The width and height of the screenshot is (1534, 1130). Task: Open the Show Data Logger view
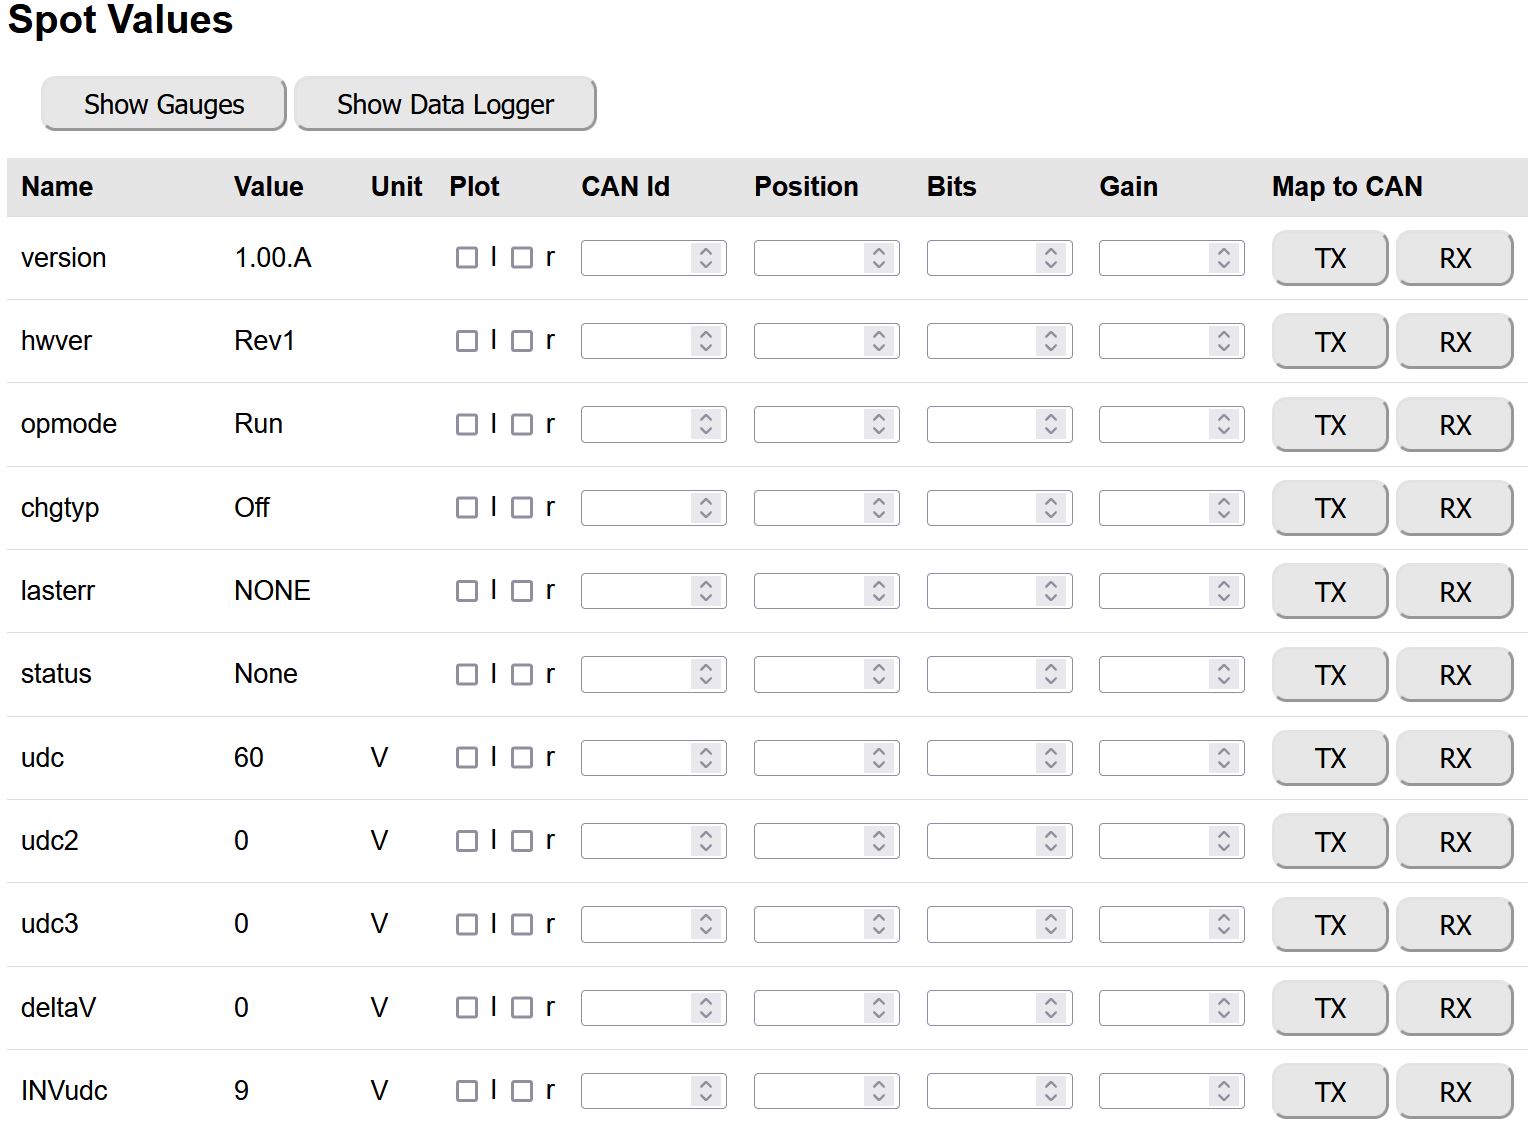pos(445,104)
